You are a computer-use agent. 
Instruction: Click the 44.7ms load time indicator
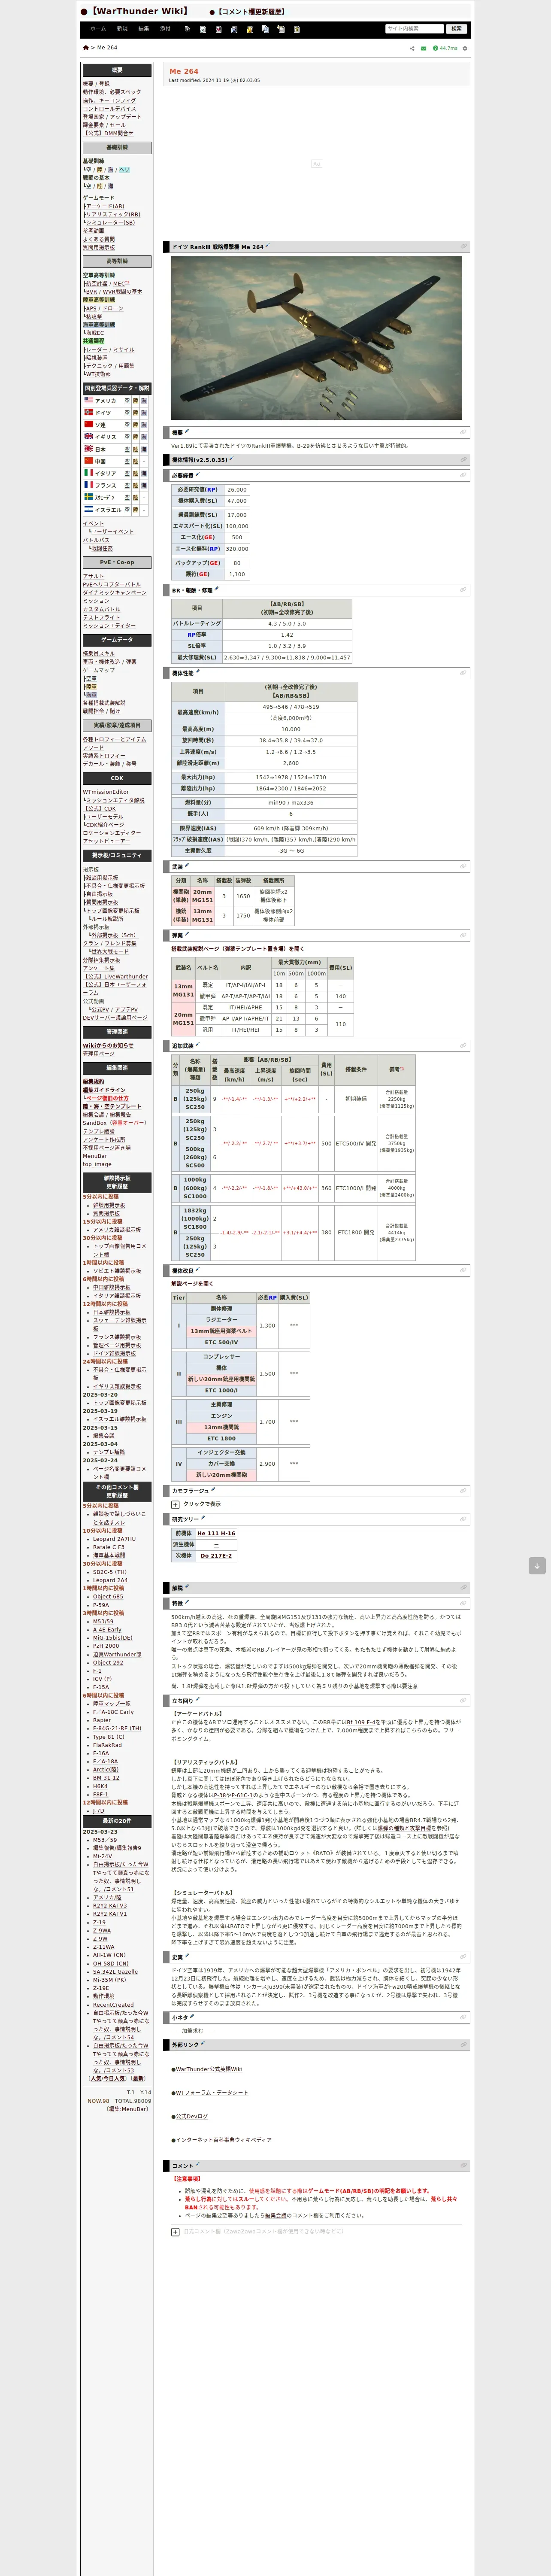point(445,48)
